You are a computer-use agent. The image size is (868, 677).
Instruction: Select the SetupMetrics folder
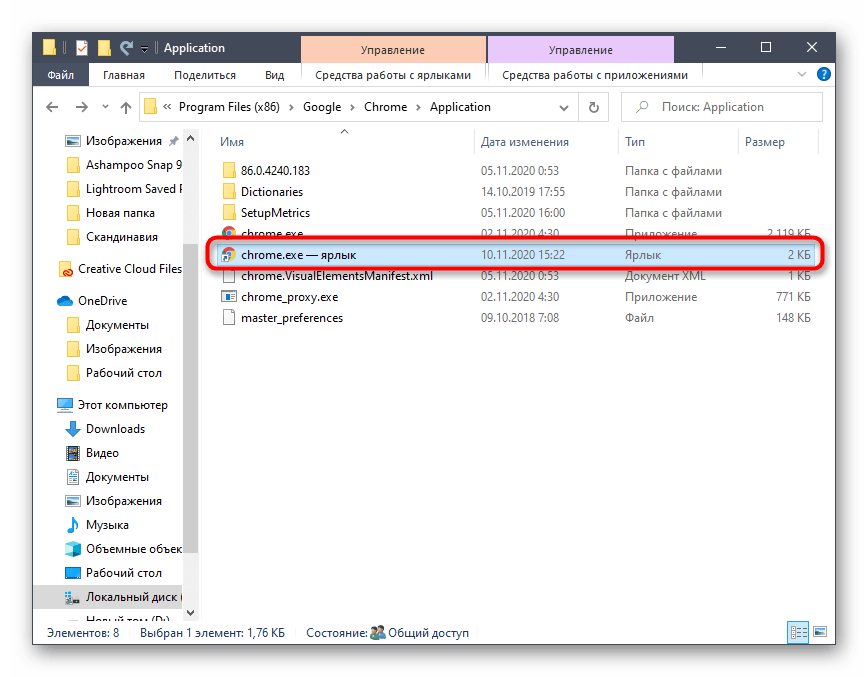pos(275,213)
